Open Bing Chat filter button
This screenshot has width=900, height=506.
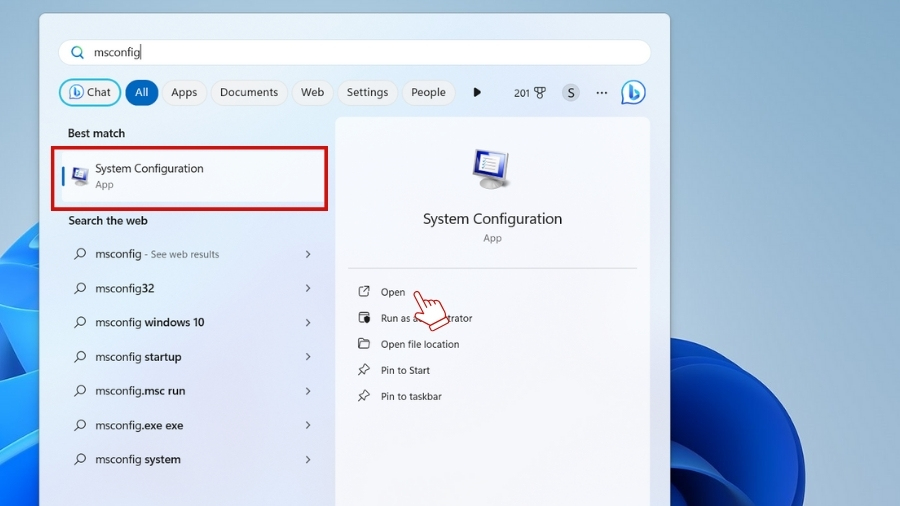point(90,92)
